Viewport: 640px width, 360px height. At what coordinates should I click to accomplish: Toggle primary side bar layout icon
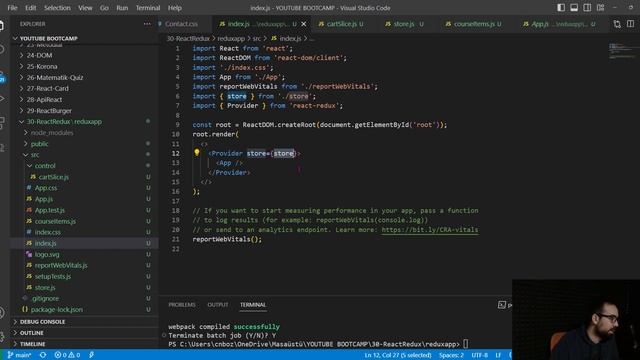pyautogui.click(x=561, y=8)
